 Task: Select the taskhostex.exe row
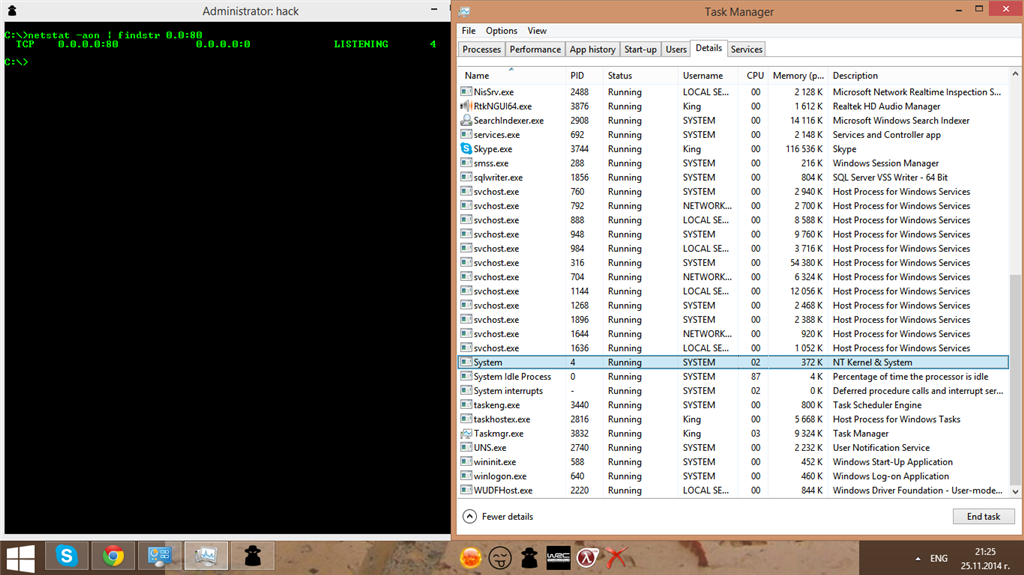[x=734, y=419]
